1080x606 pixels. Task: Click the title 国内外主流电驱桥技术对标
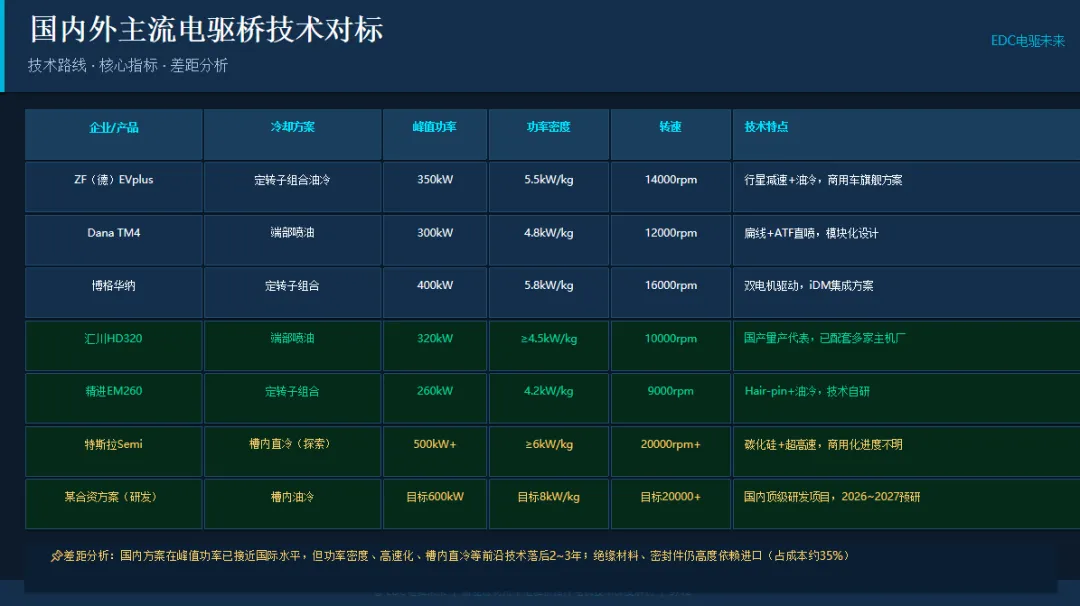[x=206, y=30]
